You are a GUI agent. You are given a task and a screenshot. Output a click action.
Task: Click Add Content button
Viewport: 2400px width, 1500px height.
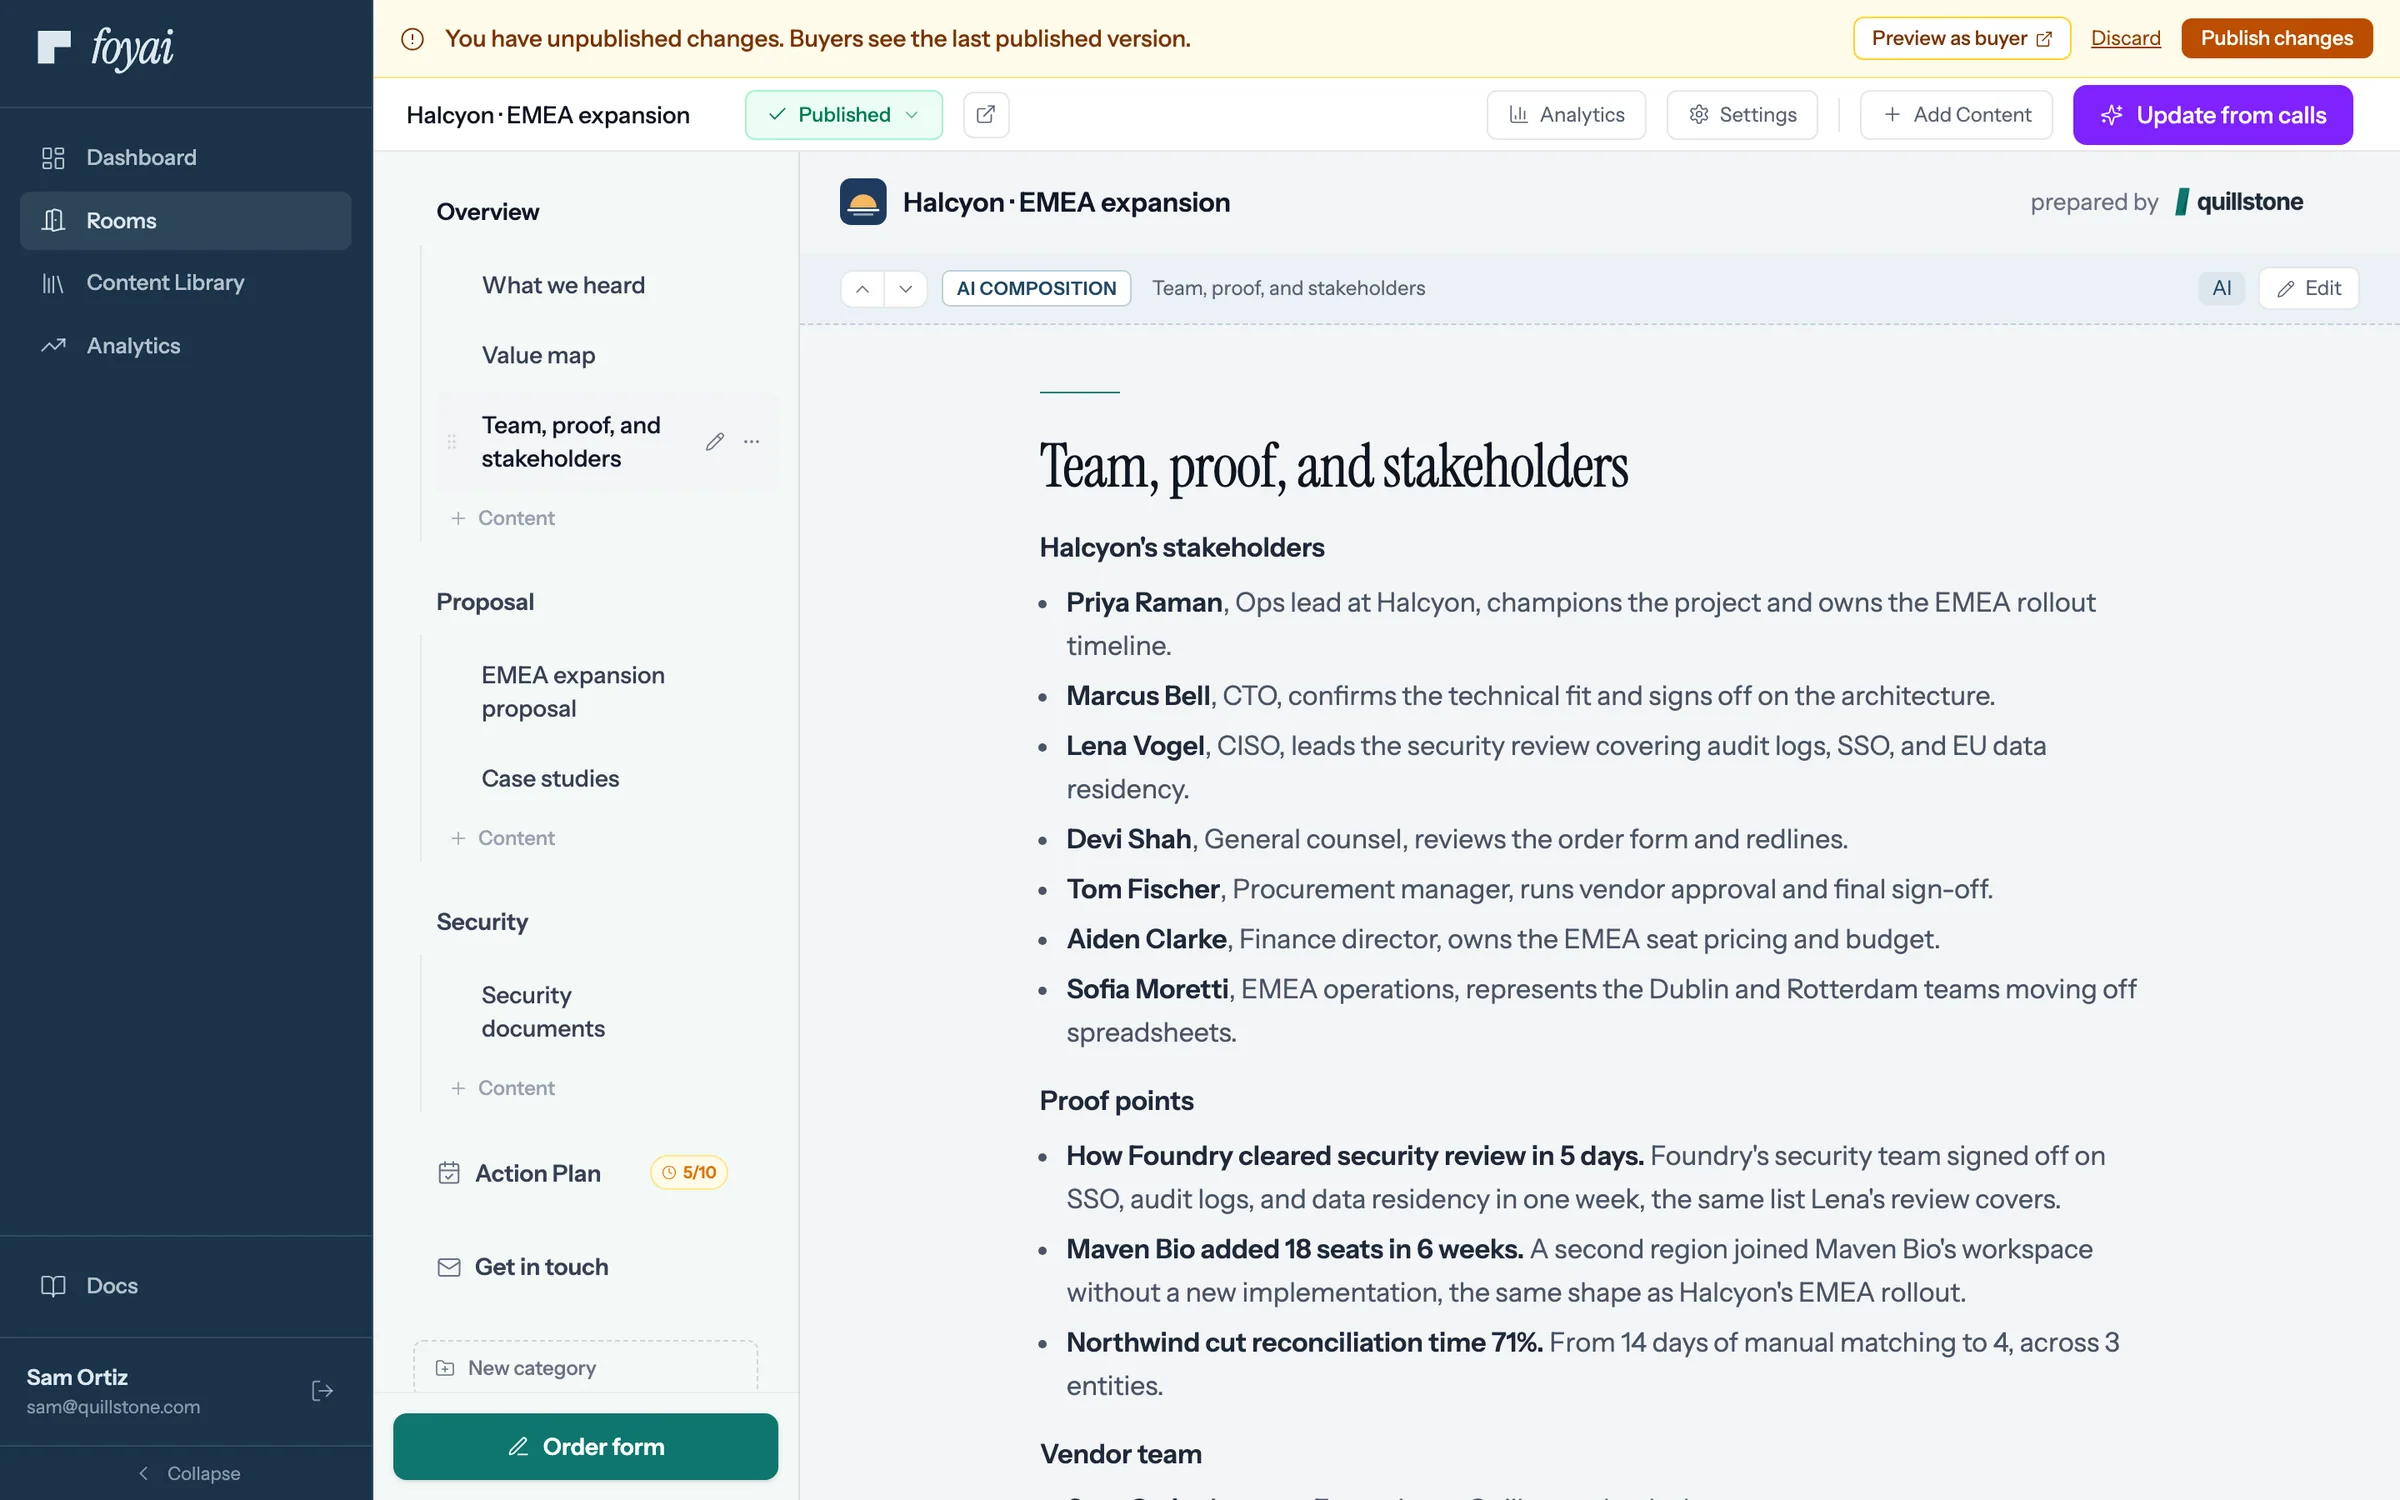1956,115
